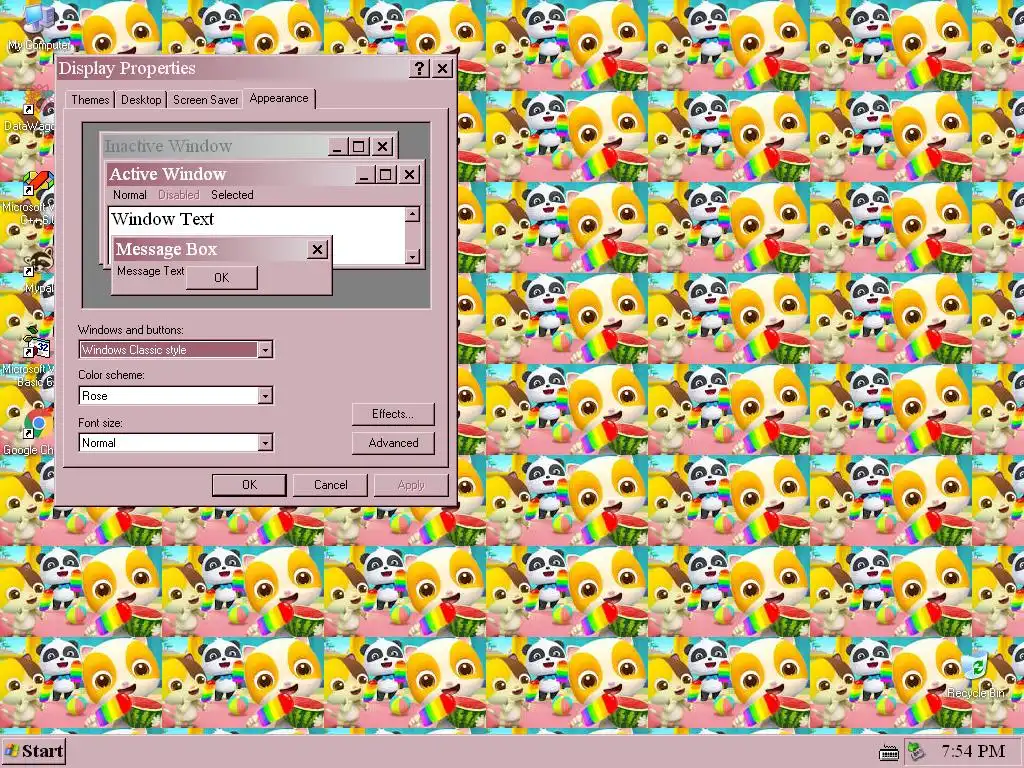Viewport: 1024px width, 768px height.
Task: Click Normal in the preview menu
Action: tap(129, 195)
